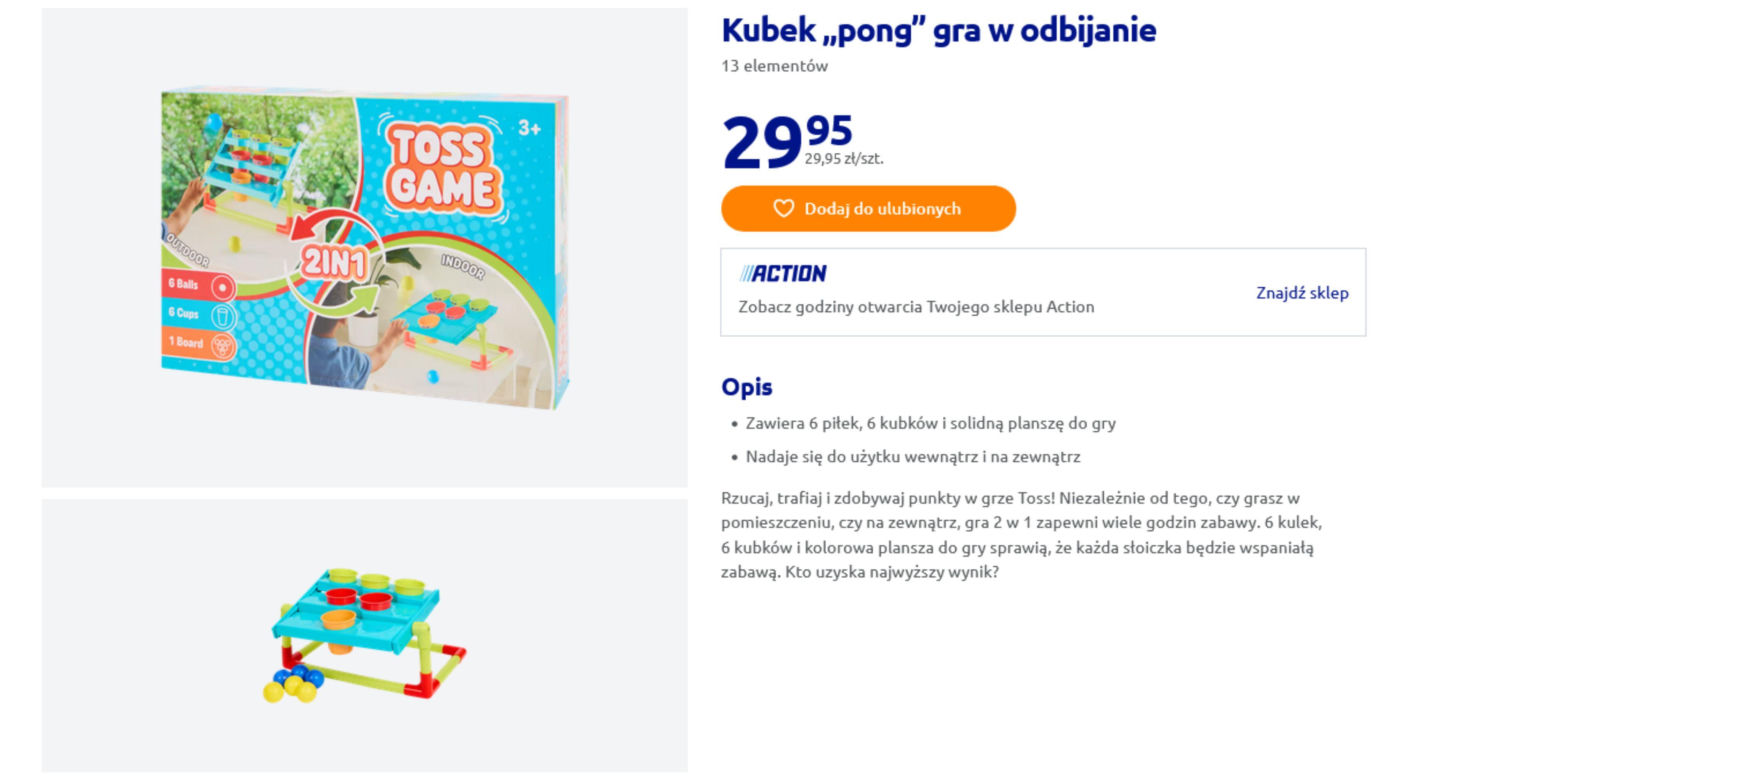The width and height of the screenshot is (1755, 780).
Task: Click the heart icon on the favorites button
Action: click(x=783, y=208)
